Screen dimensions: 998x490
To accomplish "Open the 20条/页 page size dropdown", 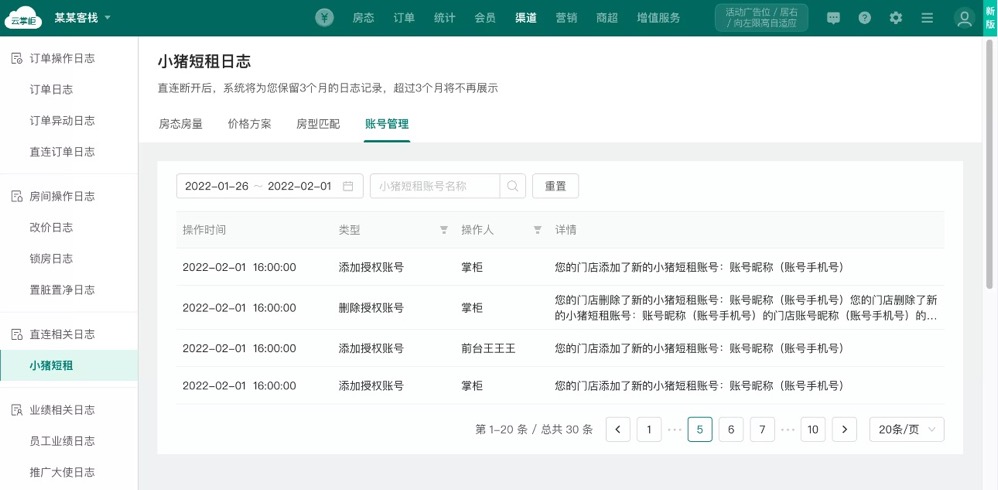I will click(906, 429).
